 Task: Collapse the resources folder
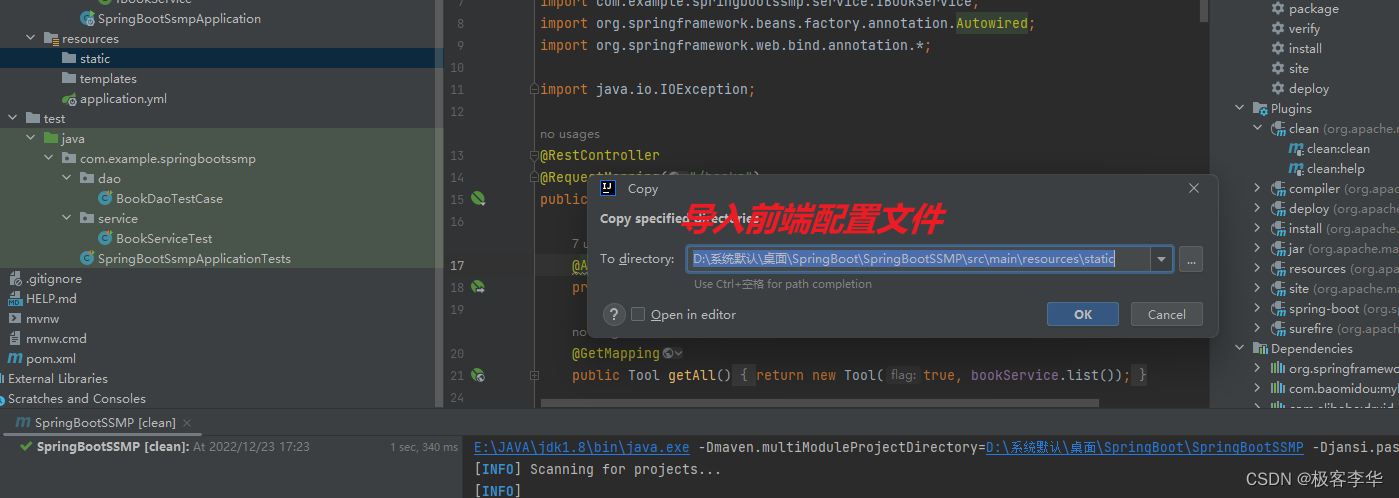coord(31,38)
